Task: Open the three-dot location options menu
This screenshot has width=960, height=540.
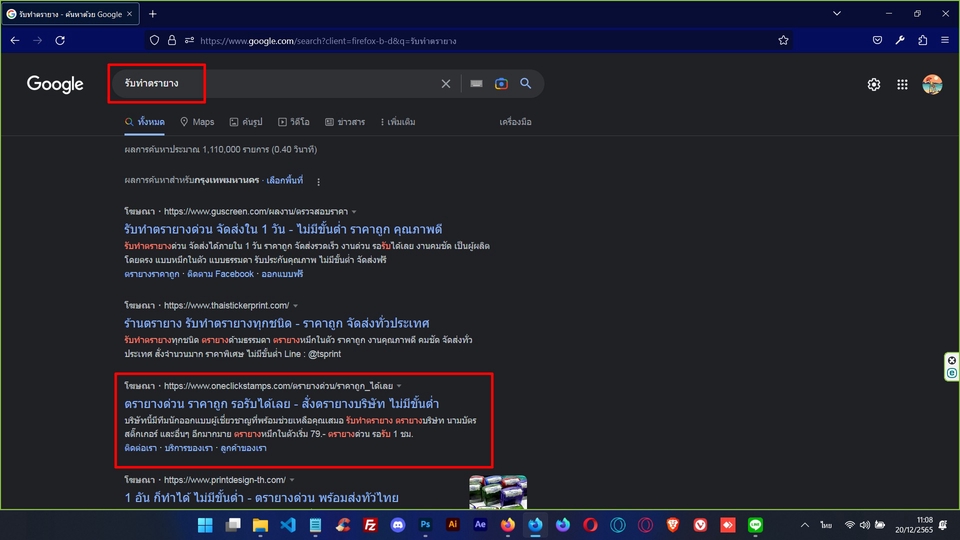Action: 318,181
